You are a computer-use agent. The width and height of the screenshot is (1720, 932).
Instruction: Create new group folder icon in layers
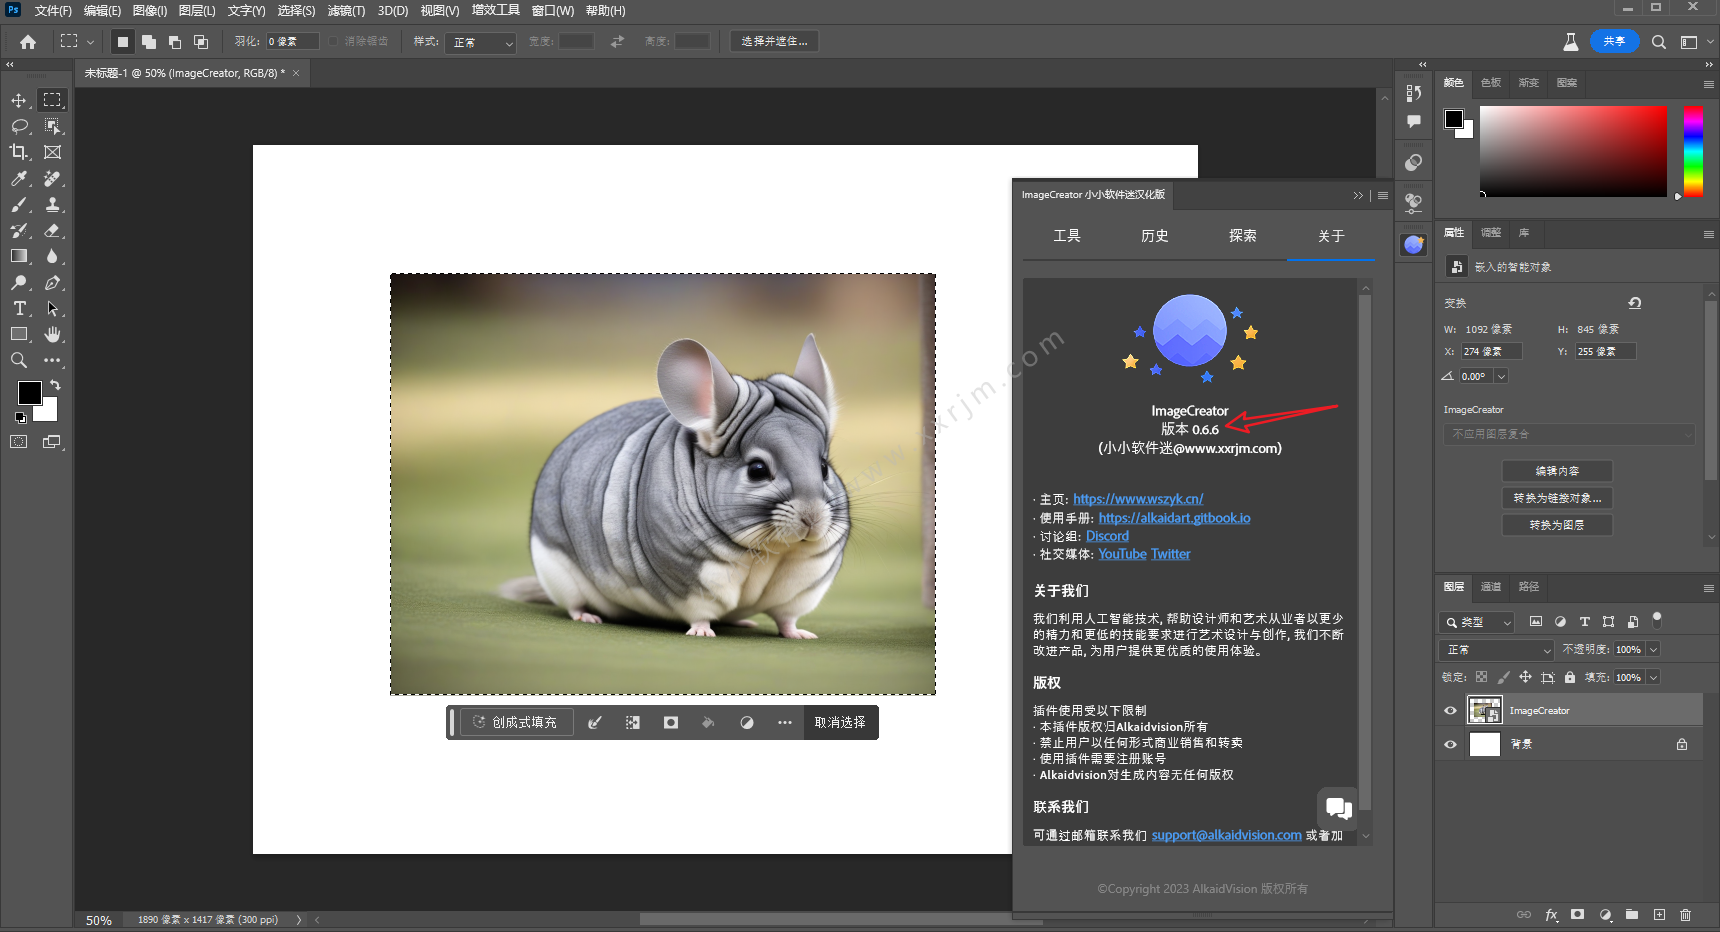click(x=1632, y=915)
